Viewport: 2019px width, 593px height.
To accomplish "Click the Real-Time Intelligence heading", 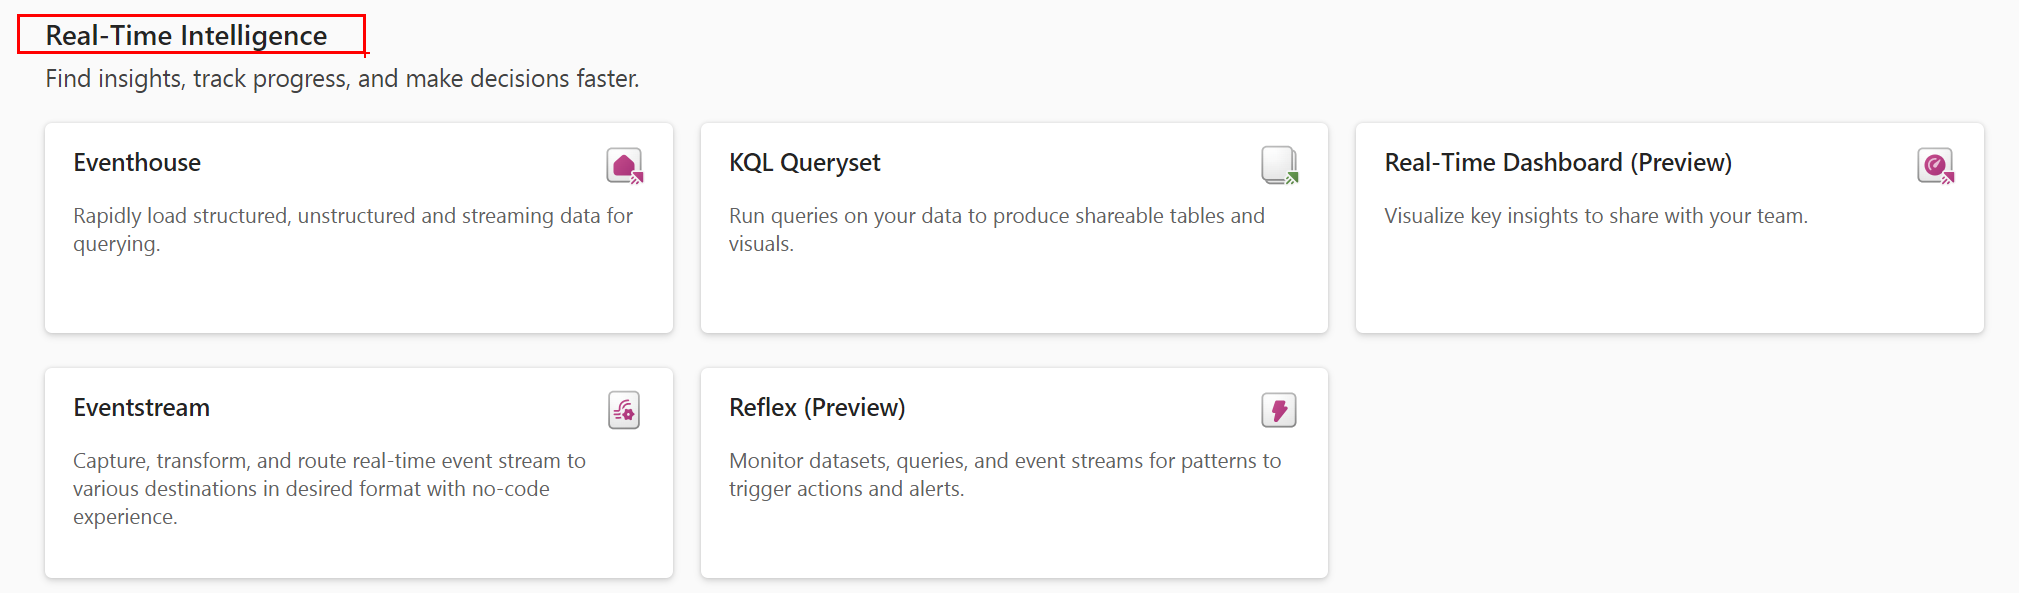I will (x=186, y=36).
